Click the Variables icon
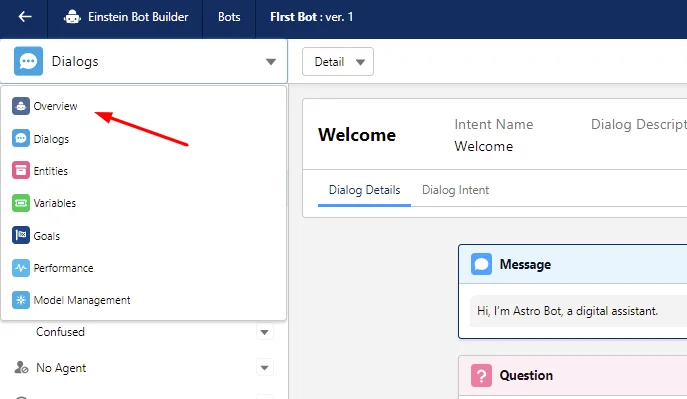 coord(21,203)
